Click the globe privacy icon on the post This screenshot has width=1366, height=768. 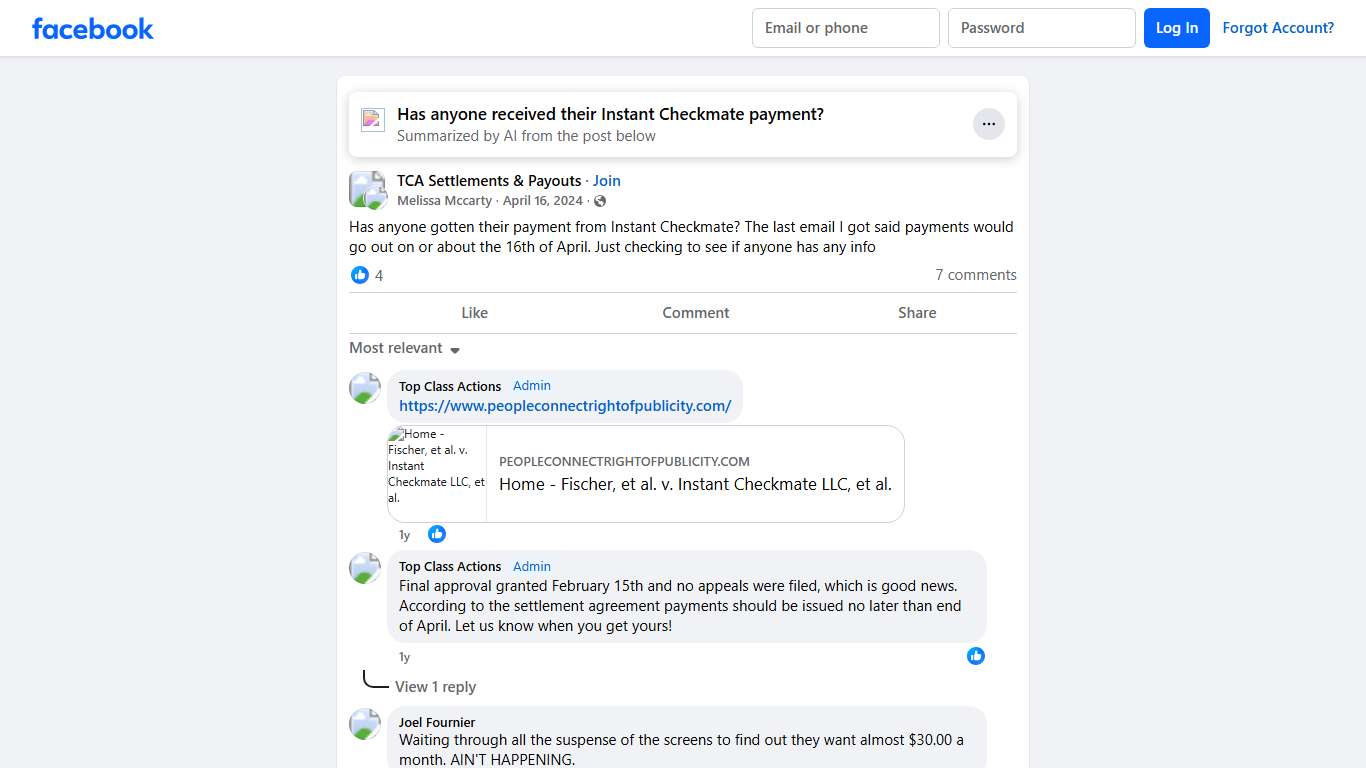(599, 200)
